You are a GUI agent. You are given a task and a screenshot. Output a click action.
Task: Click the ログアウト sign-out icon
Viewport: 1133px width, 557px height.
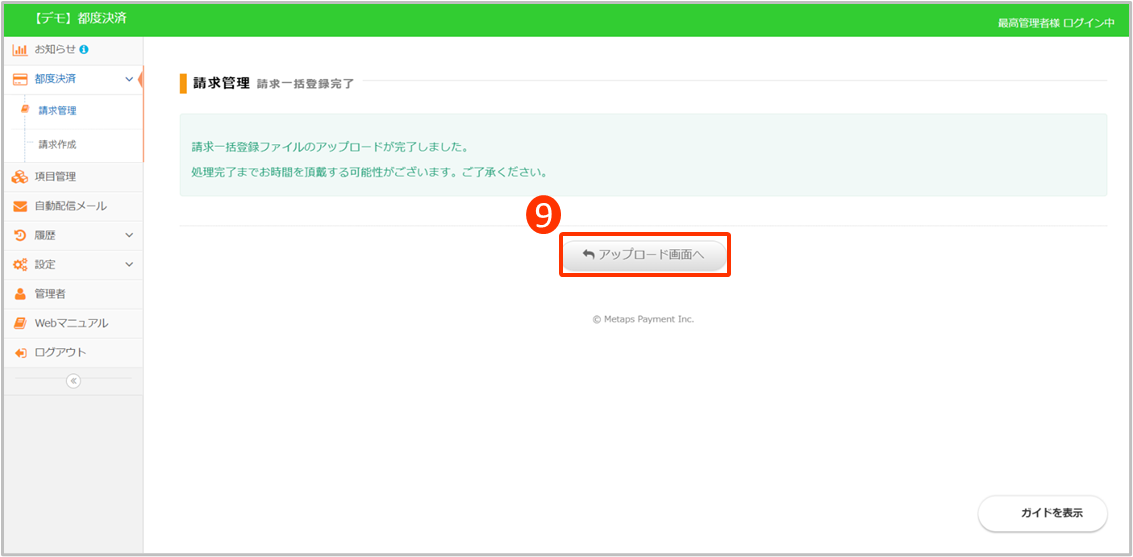coord(20,352)
